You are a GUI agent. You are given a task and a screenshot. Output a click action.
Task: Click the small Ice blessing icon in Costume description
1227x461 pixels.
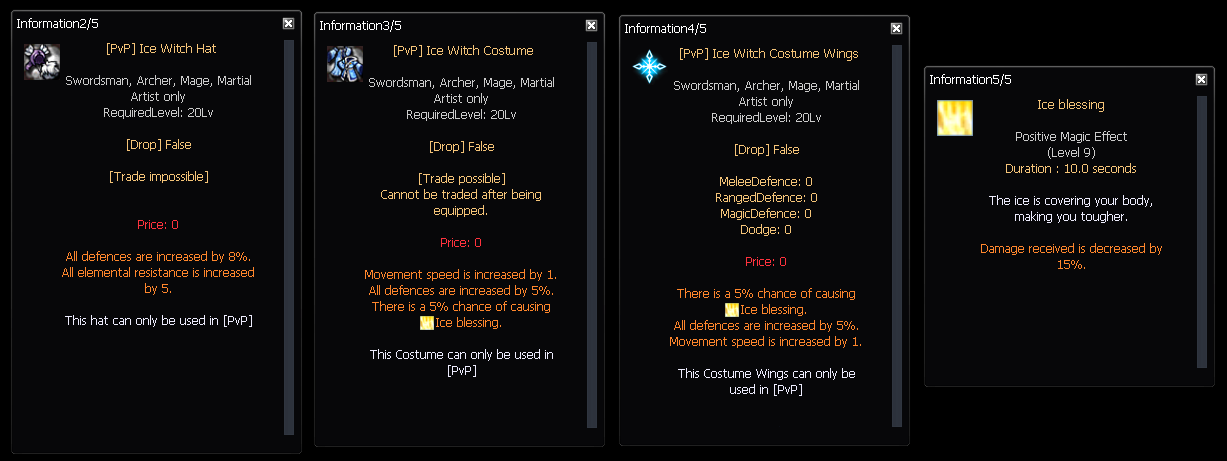[427, 322]
